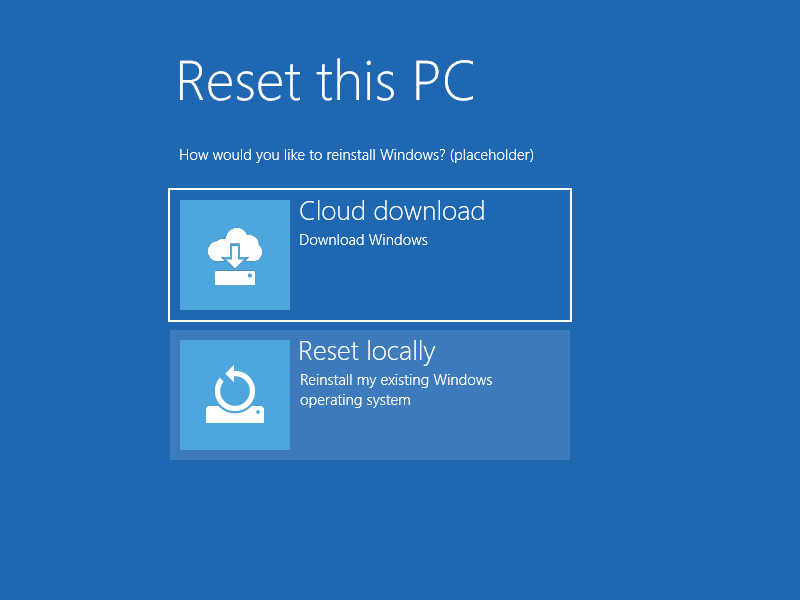Click the How would you like to reinstall prompt
Image resolution: width=800 pixels, height=600 pixels.
tap(355, 155)
